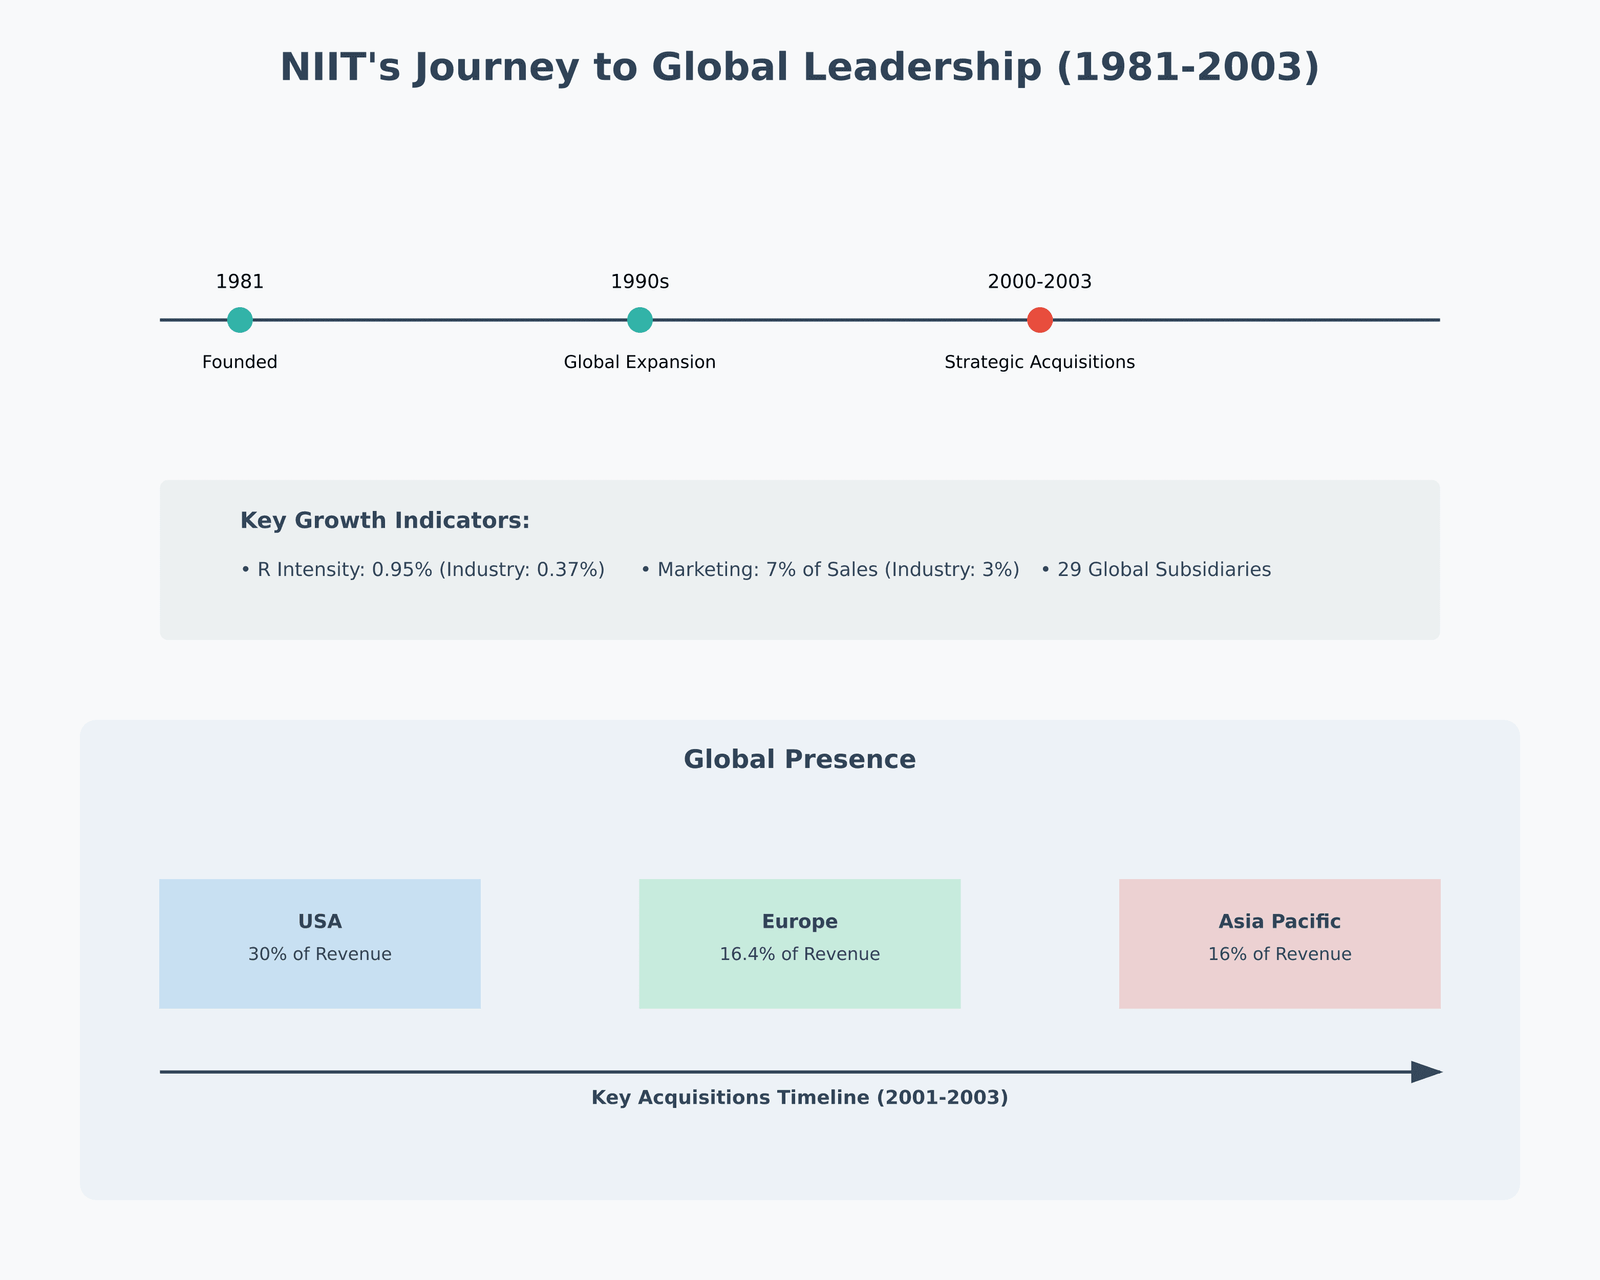Click 'Key Acquisitions Timeline (2001-2003)' label

[800, 1098]
